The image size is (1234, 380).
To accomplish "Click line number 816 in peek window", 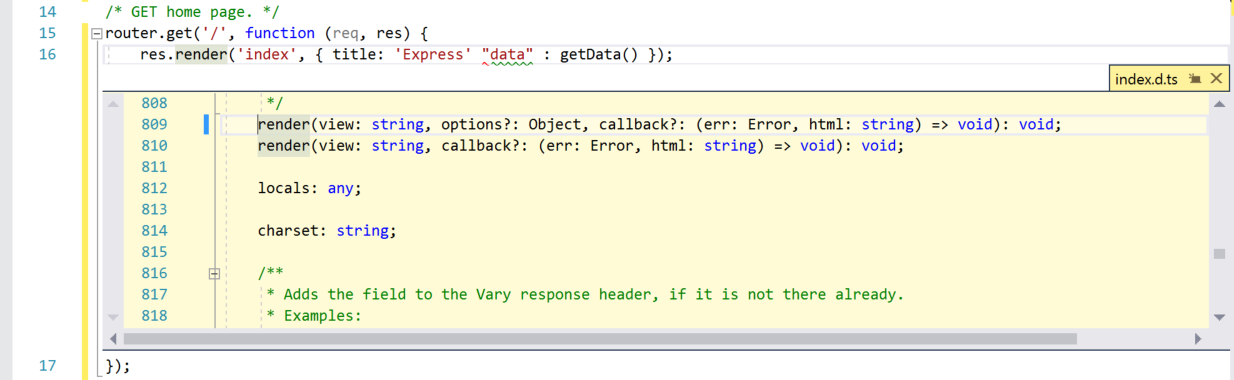I will coord(154,273).
